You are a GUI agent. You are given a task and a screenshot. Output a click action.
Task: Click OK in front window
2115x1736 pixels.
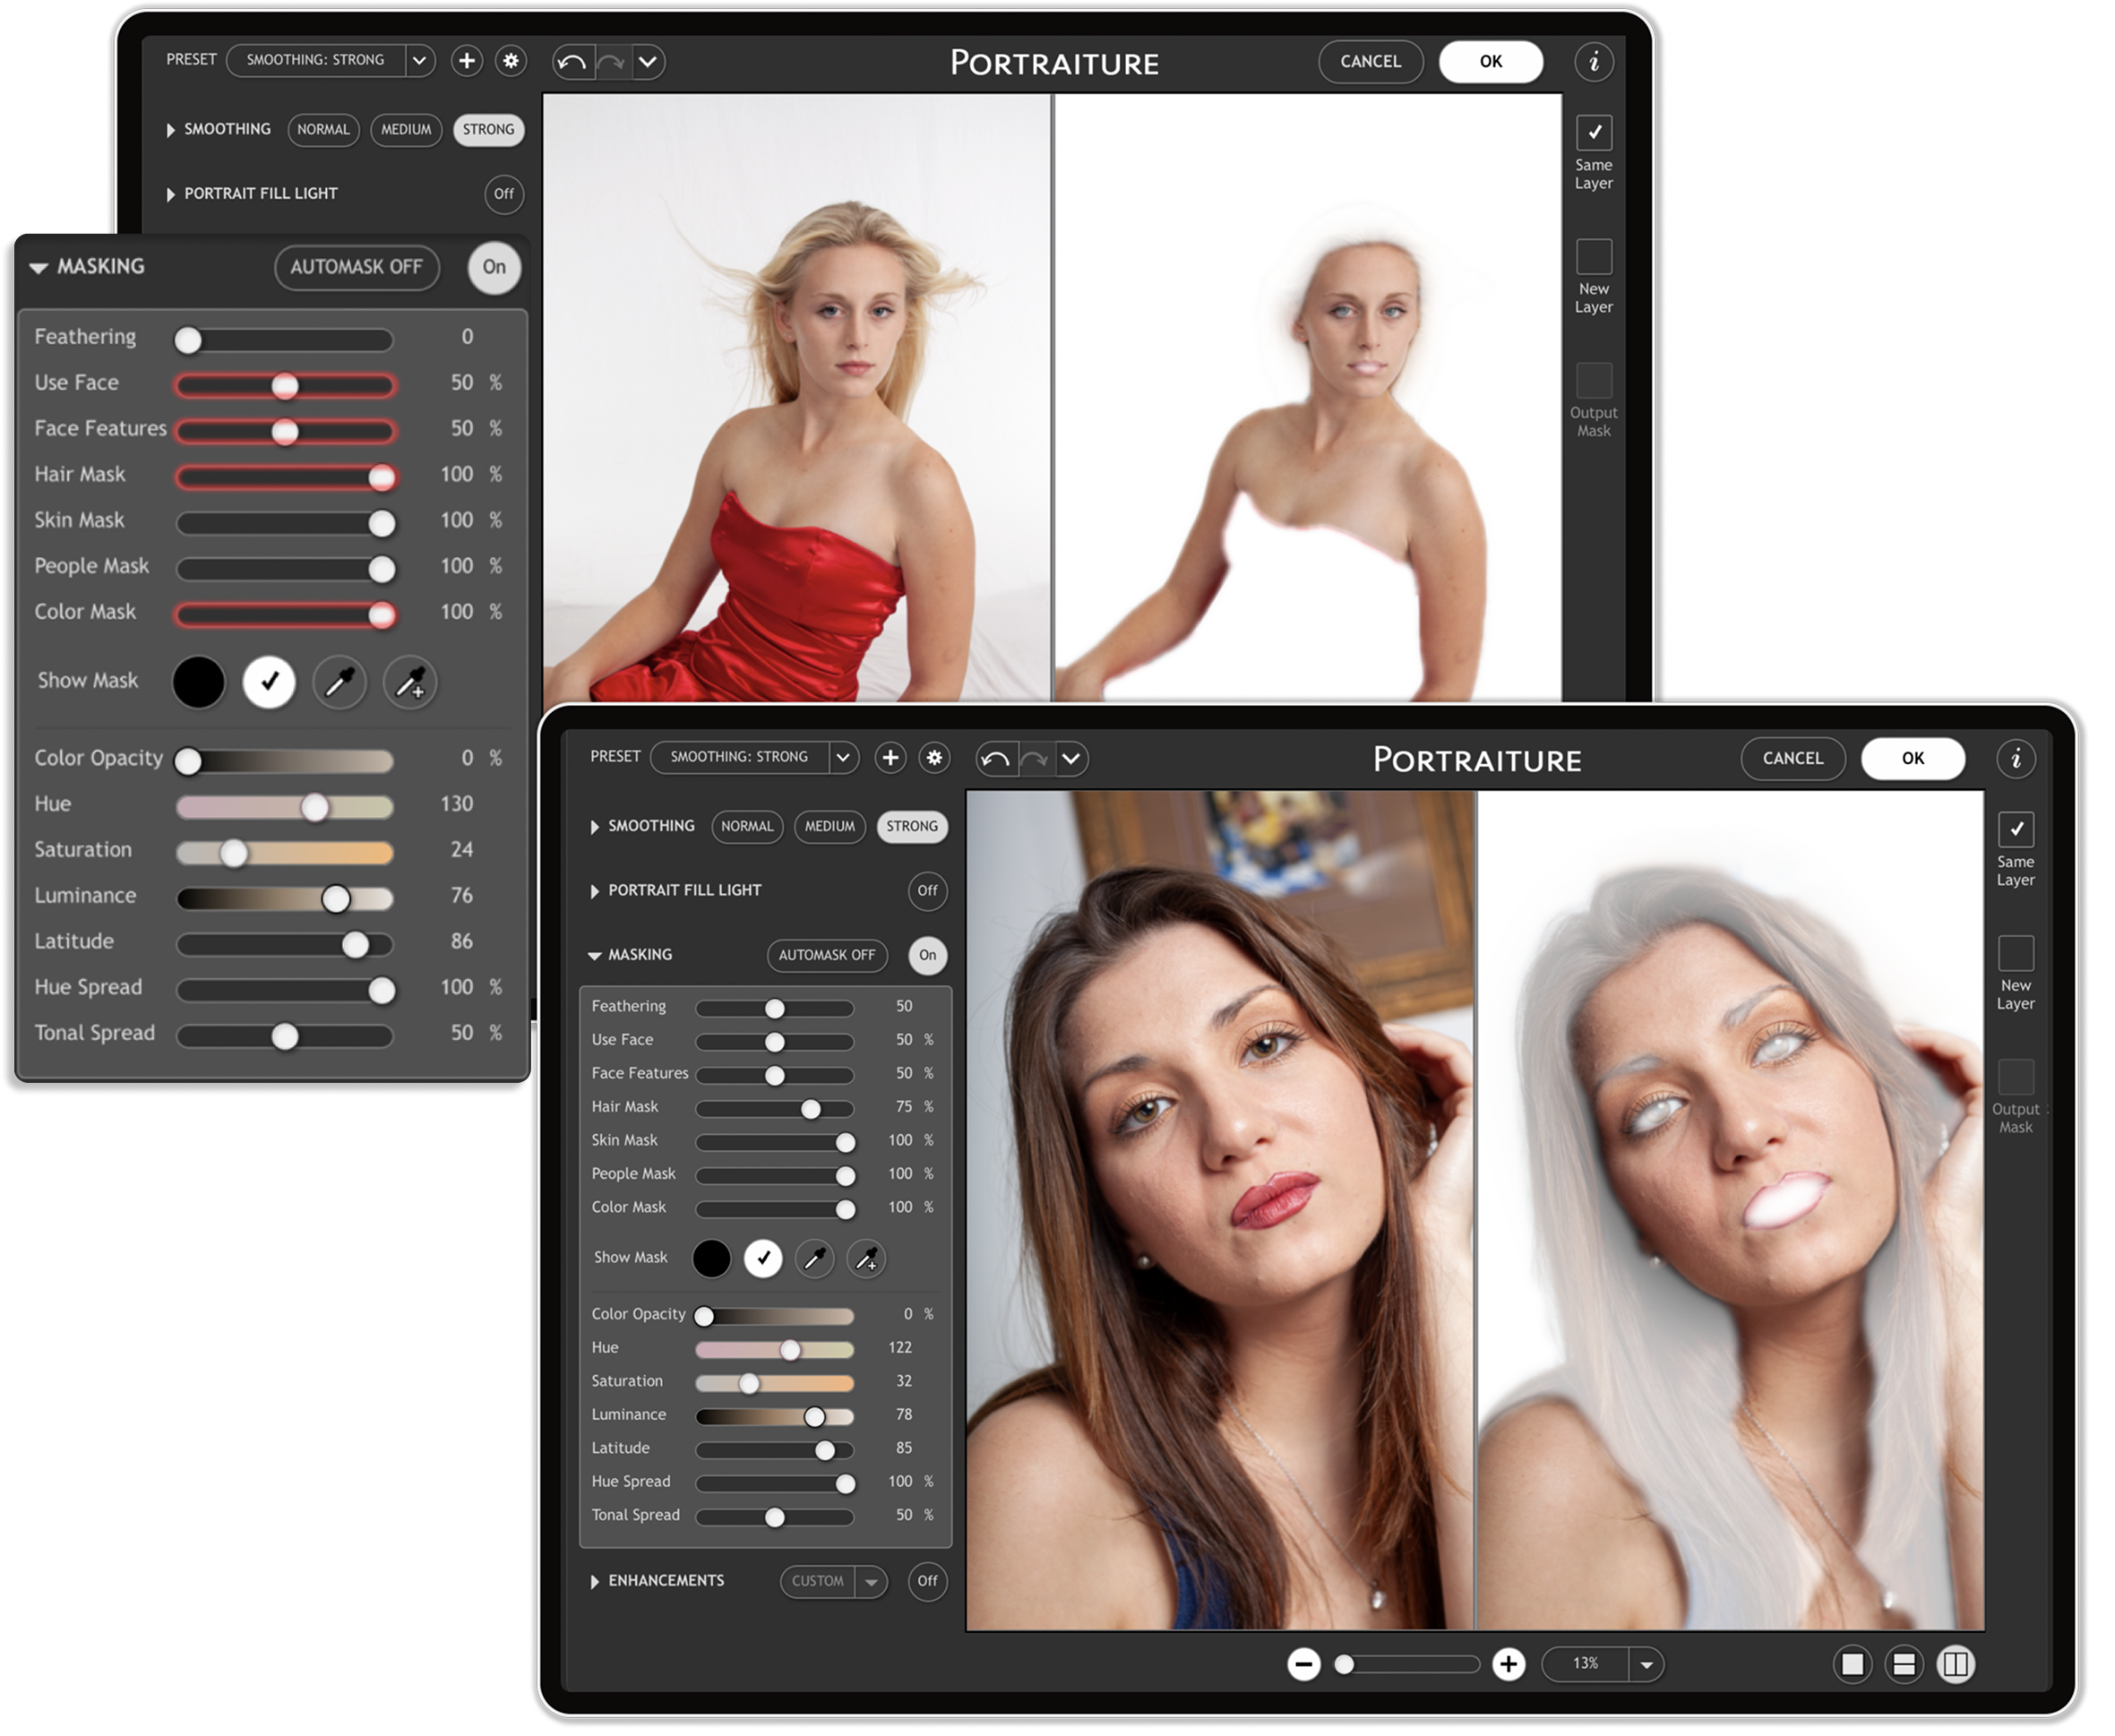click(x=1912, y=759)
